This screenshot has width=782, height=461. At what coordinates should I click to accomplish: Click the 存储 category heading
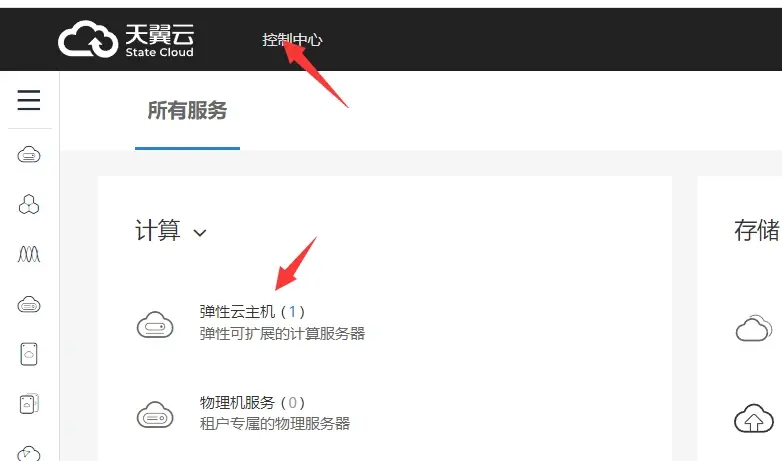point(757,230)
